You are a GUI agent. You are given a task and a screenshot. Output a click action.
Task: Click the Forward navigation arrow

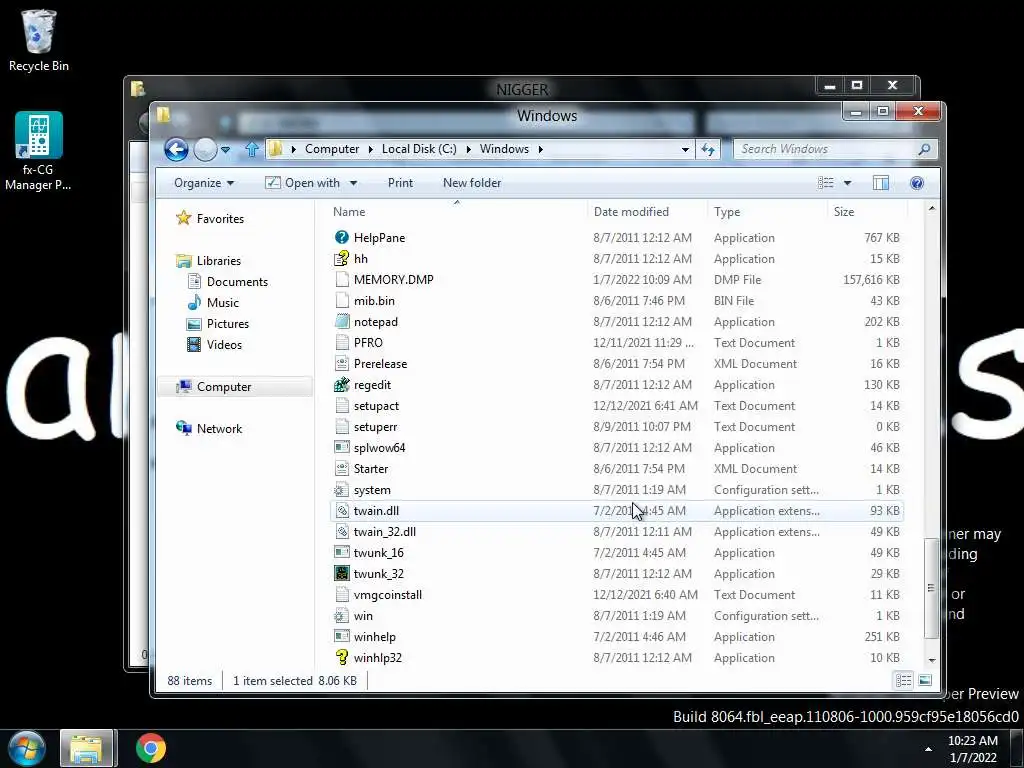pyautogui.click(x=205, y=150)
